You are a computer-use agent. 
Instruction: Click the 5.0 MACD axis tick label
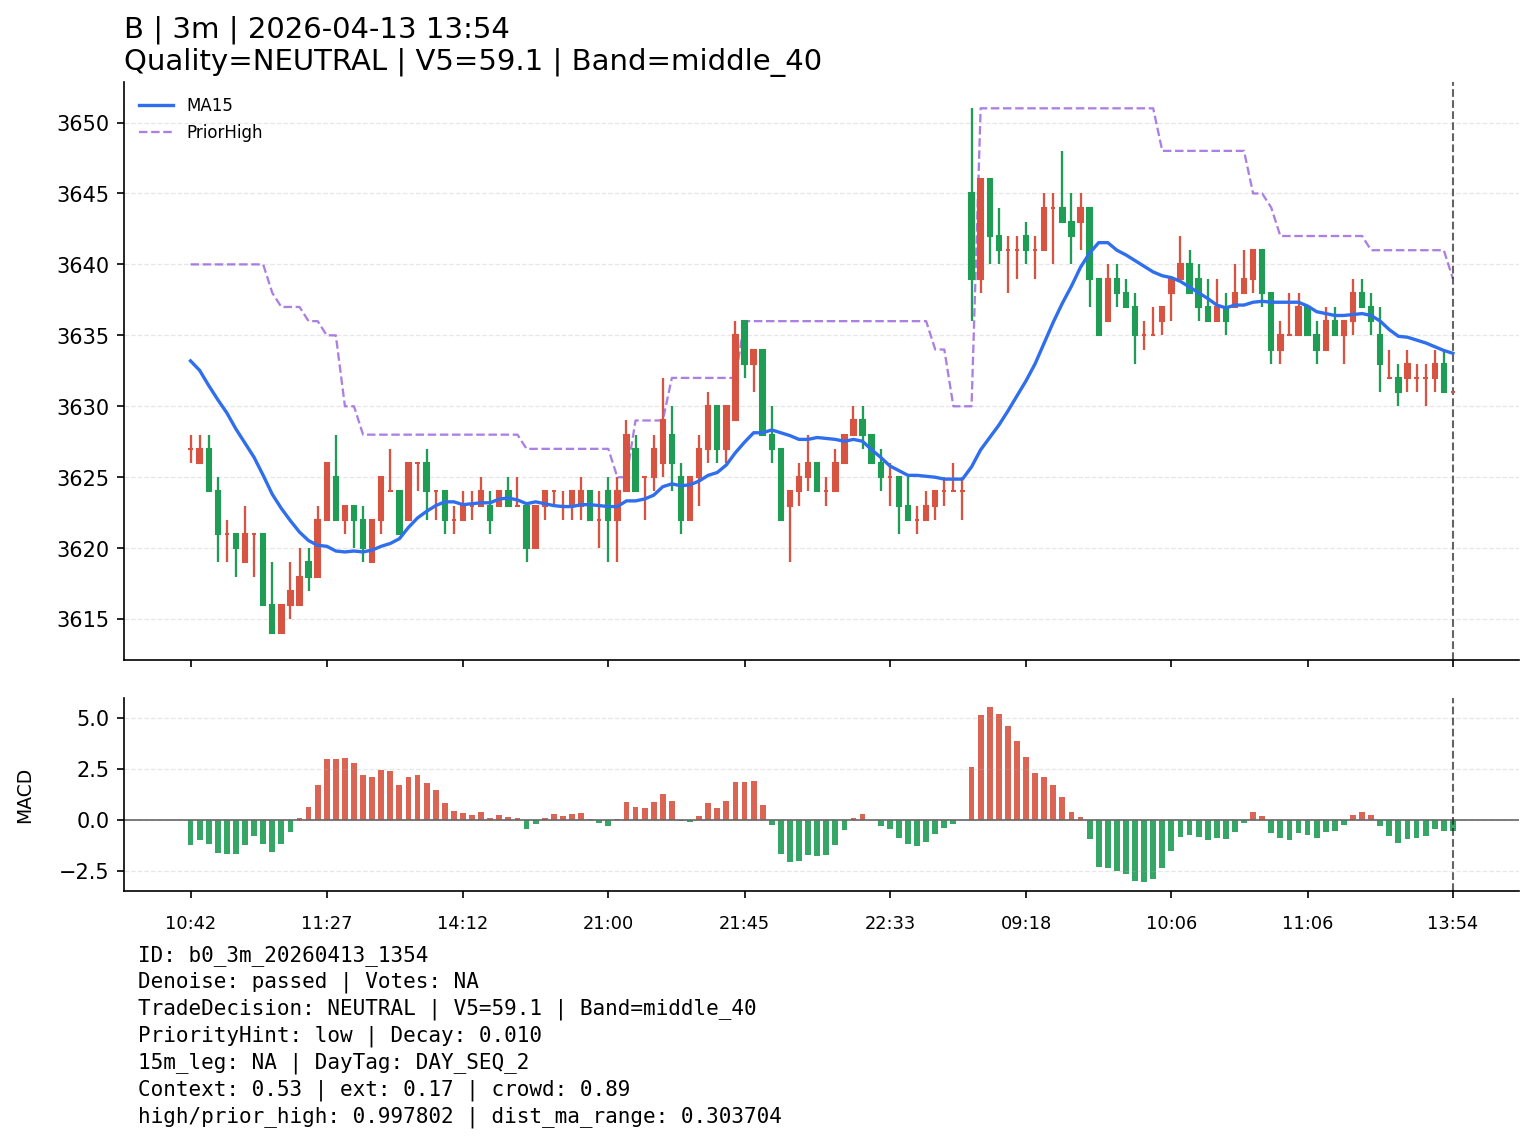pos(96,718)
